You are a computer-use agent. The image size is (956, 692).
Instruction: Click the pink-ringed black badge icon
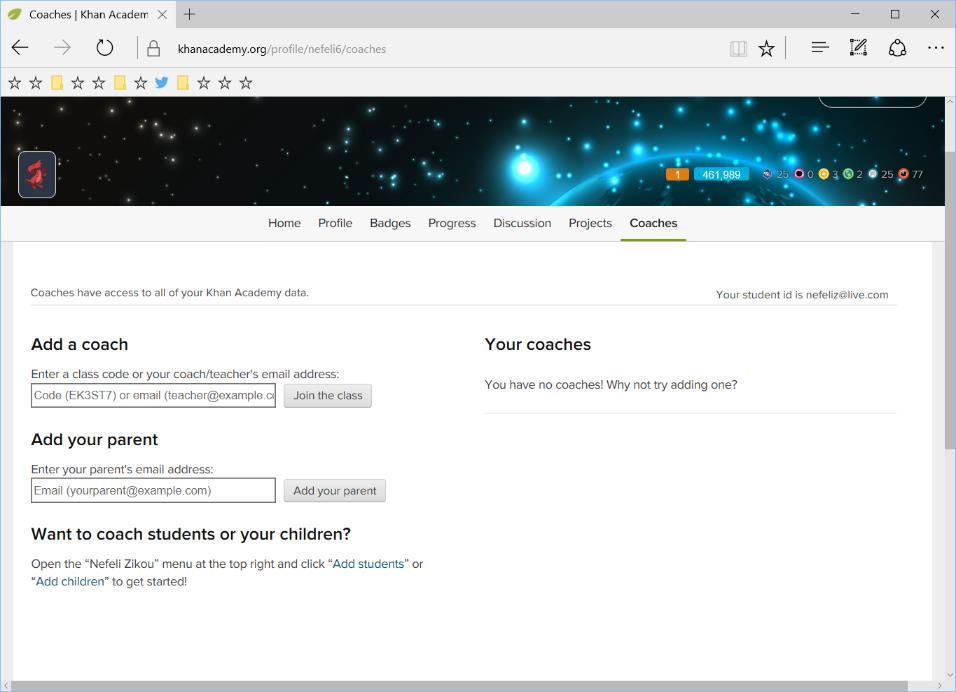coord(799,174)
